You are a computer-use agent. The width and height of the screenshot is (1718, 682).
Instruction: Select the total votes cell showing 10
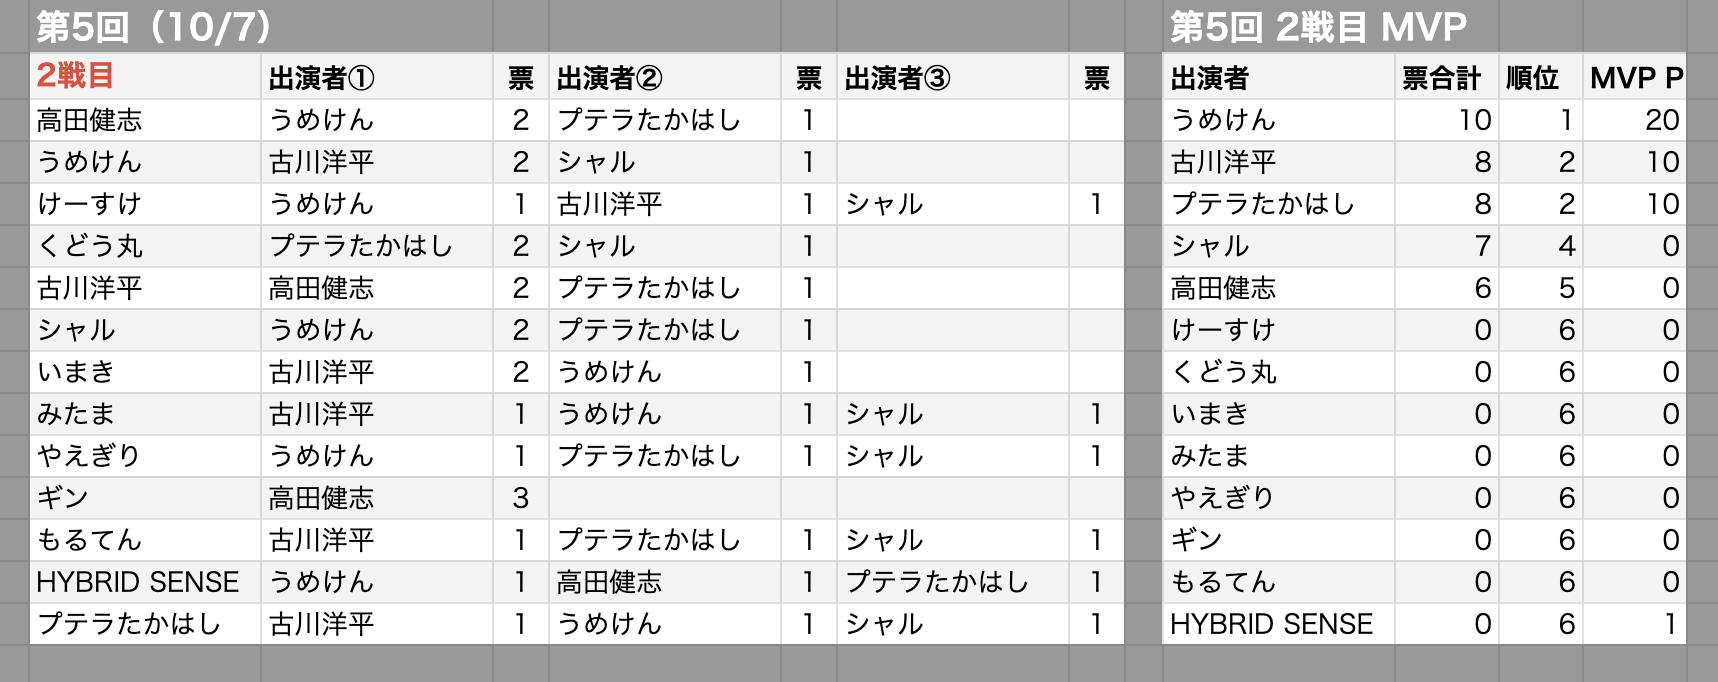(1474, 120)
